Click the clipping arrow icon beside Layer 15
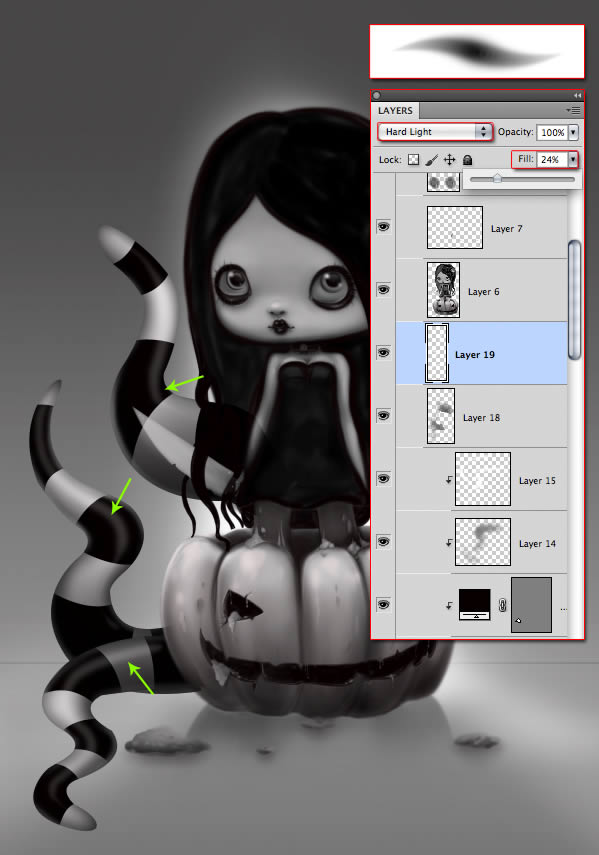The image size is (599, 855). click(449, 480)
